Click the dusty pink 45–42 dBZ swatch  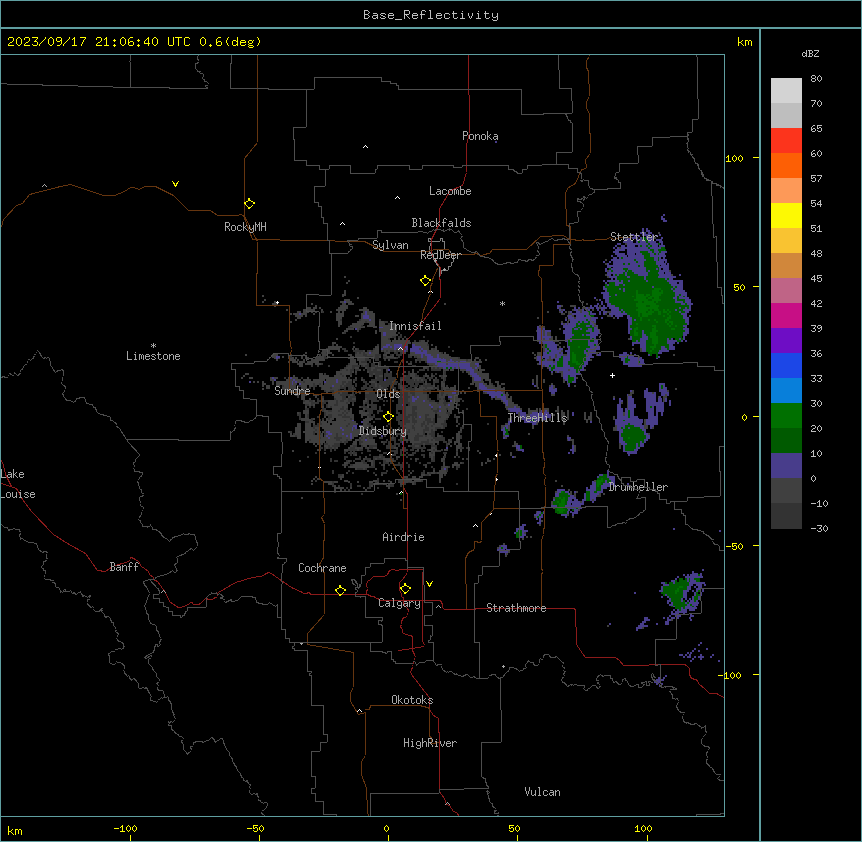coord(786,291)
